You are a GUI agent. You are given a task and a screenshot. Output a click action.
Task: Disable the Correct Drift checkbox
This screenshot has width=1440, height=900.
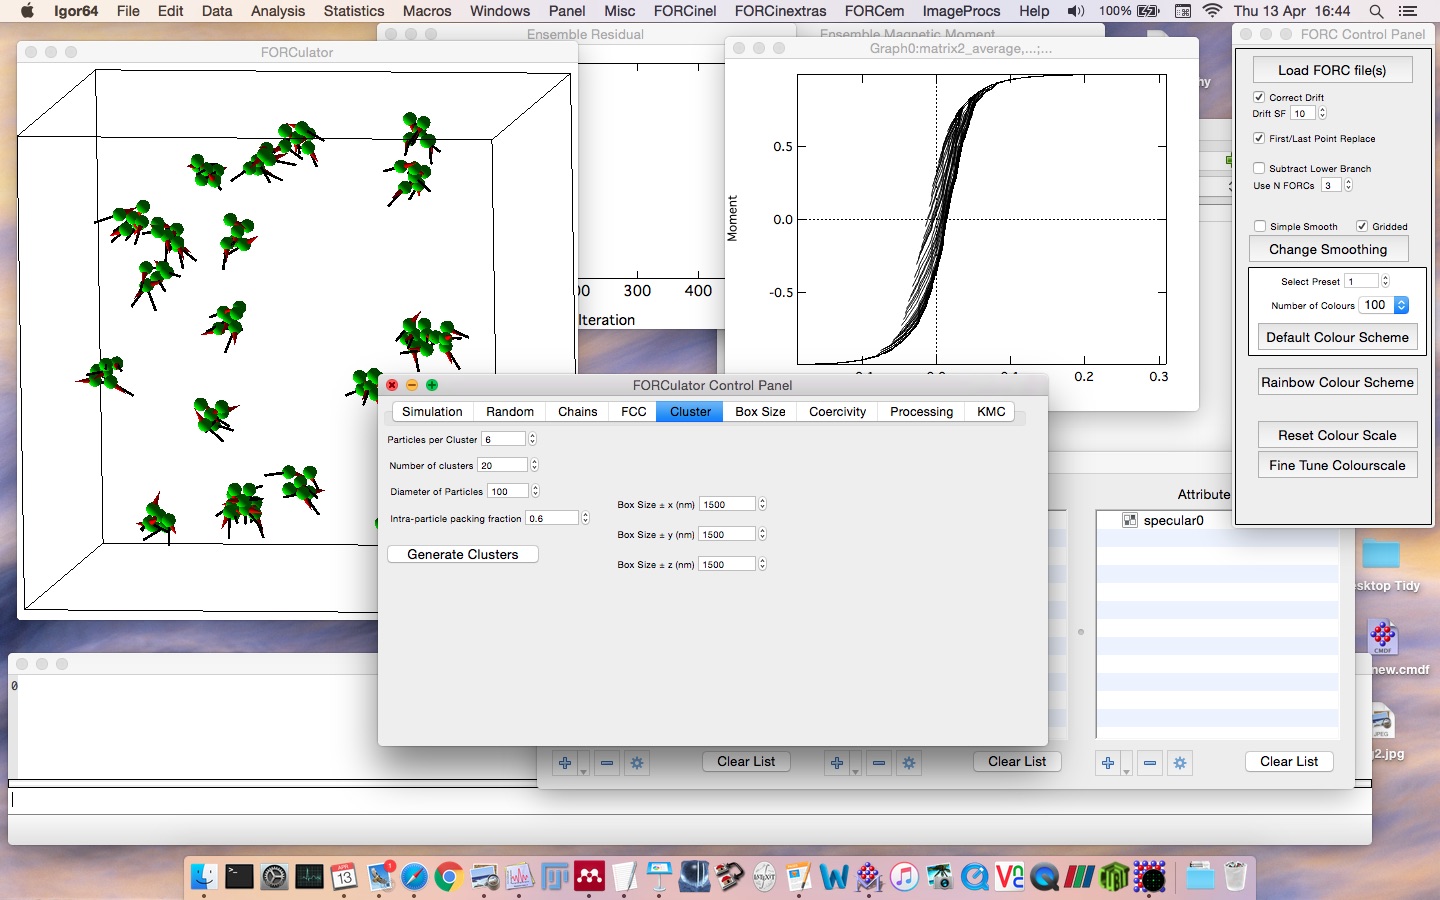(x=1259, y=97)
